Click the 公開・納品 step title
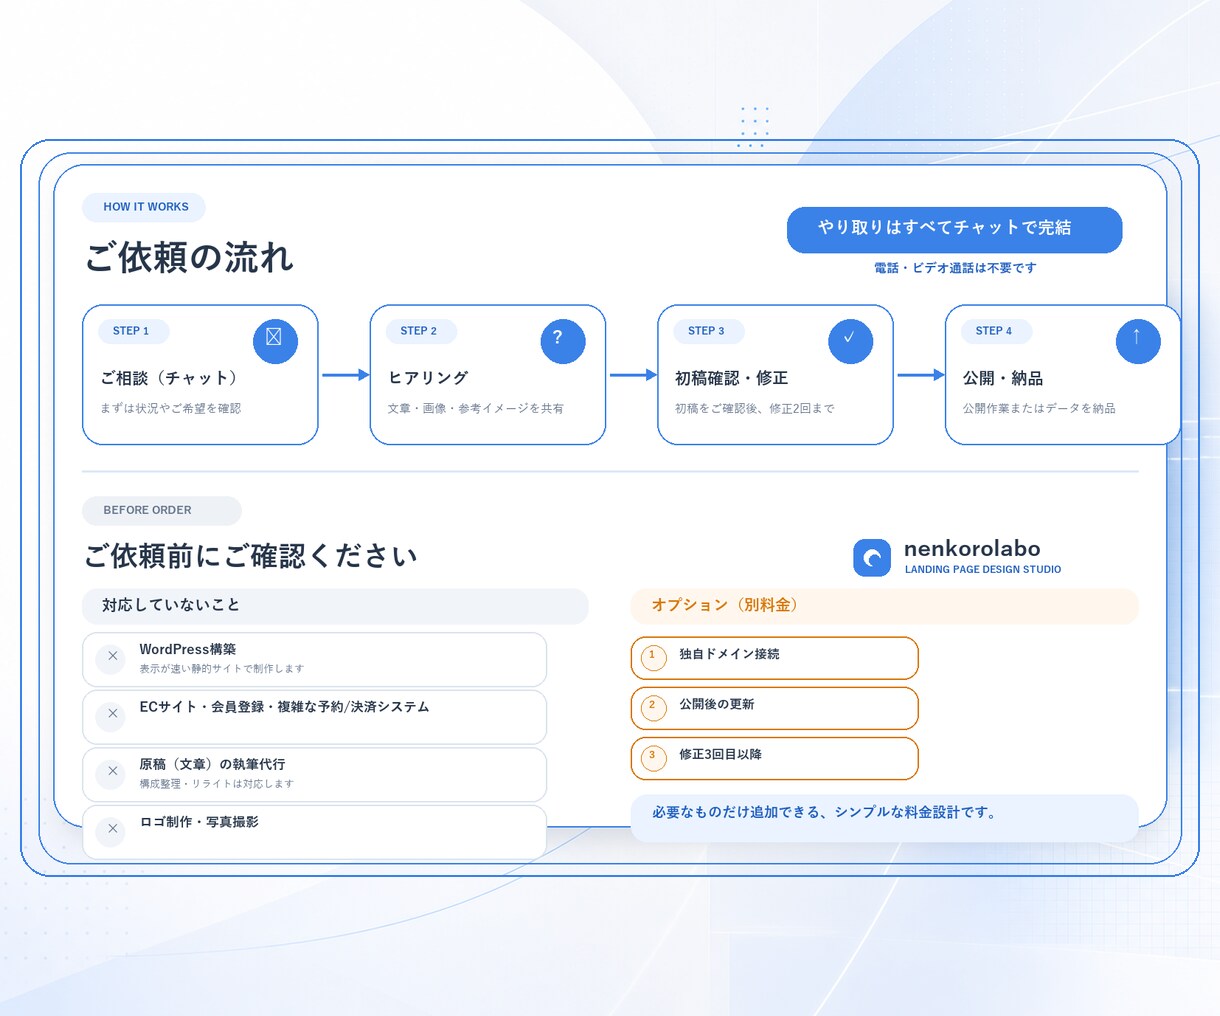This screenshot has height=1016, width=1220. pos(1003,378)
